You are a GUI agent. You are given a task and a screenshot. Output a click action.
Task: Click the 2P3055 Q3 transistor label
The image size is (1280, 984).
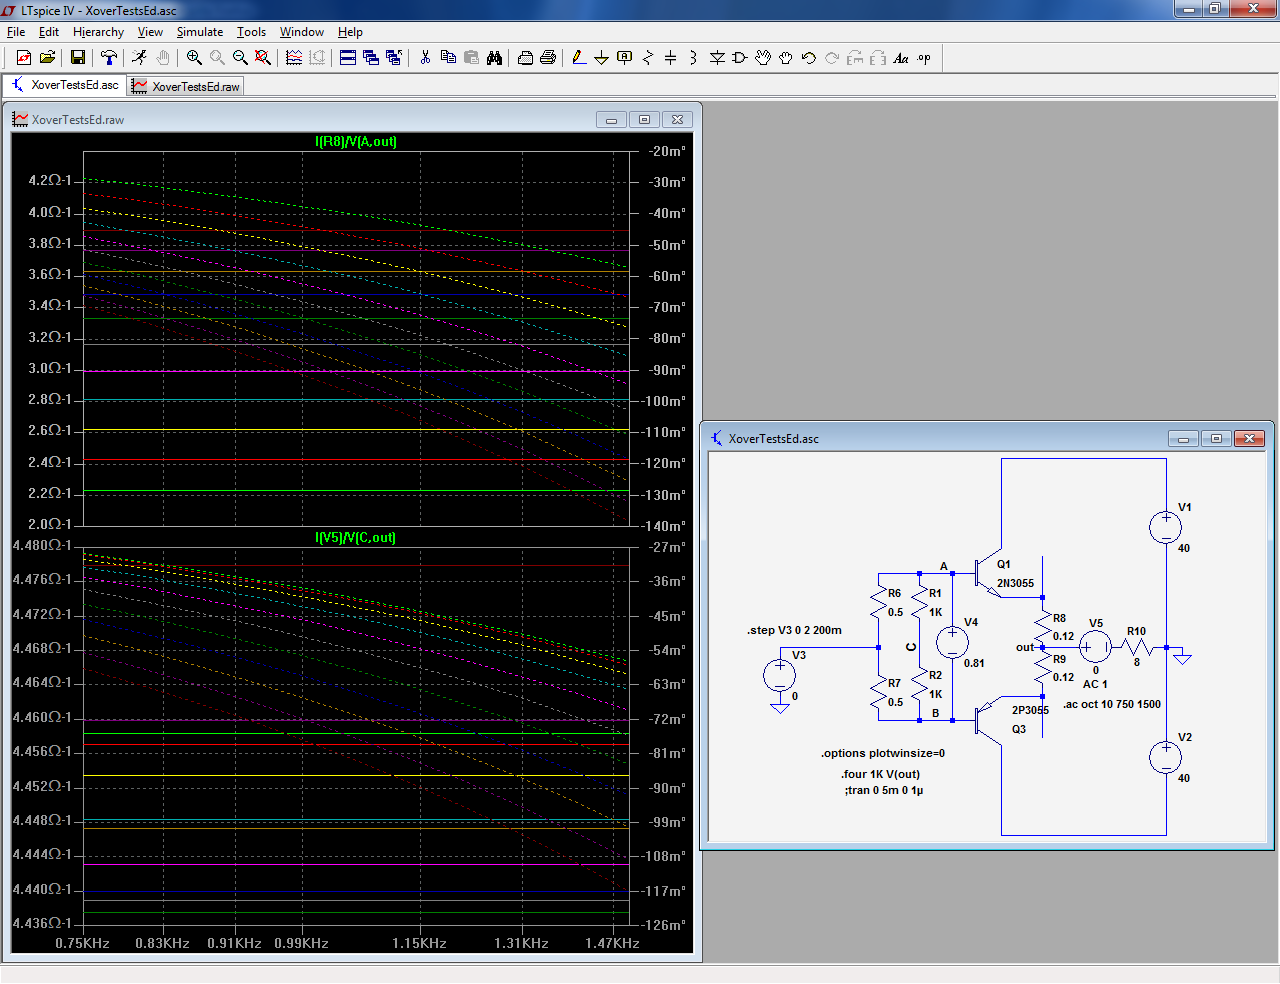1029,719
